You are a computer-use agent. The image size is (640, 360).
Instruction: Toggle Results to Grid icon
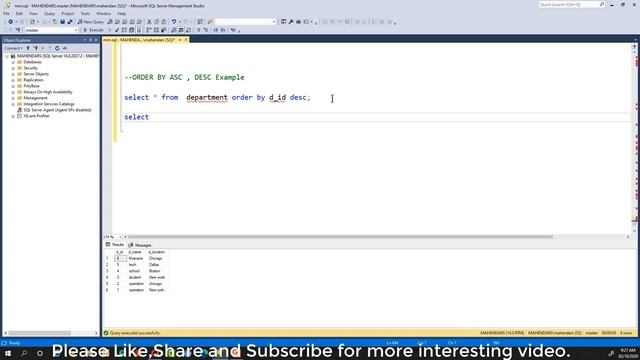pyautogui.click(x=181, y=30)
